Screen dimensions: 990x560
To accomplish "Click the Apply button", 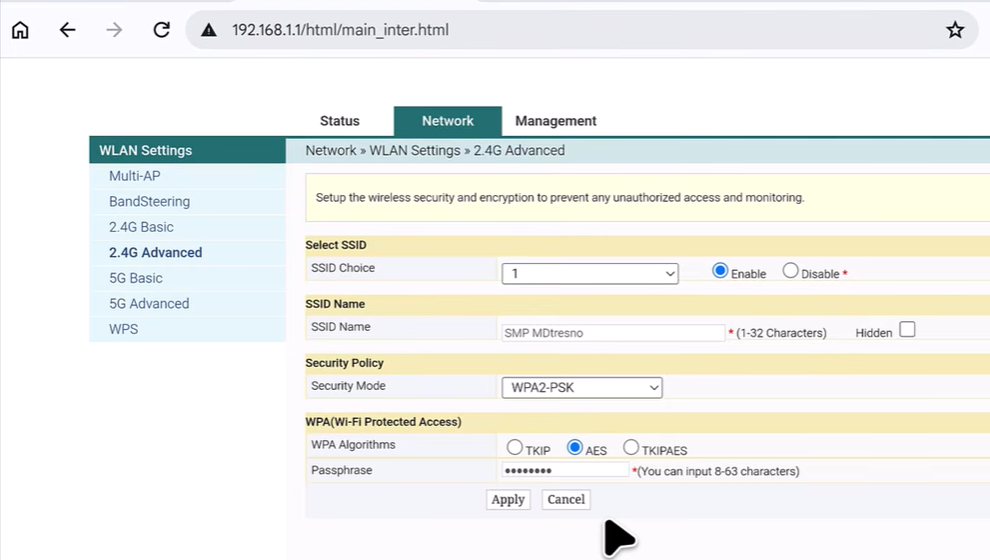I will (x=508, y=499).
